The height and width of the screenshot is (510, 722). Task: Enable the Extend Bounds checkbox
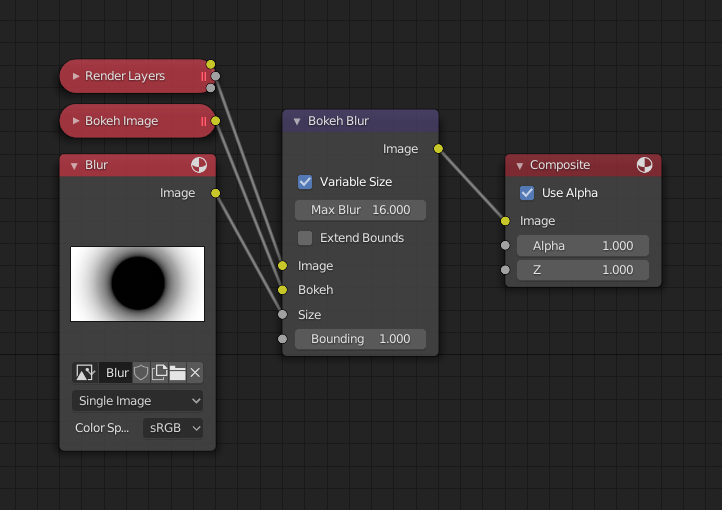pos(305,238)
